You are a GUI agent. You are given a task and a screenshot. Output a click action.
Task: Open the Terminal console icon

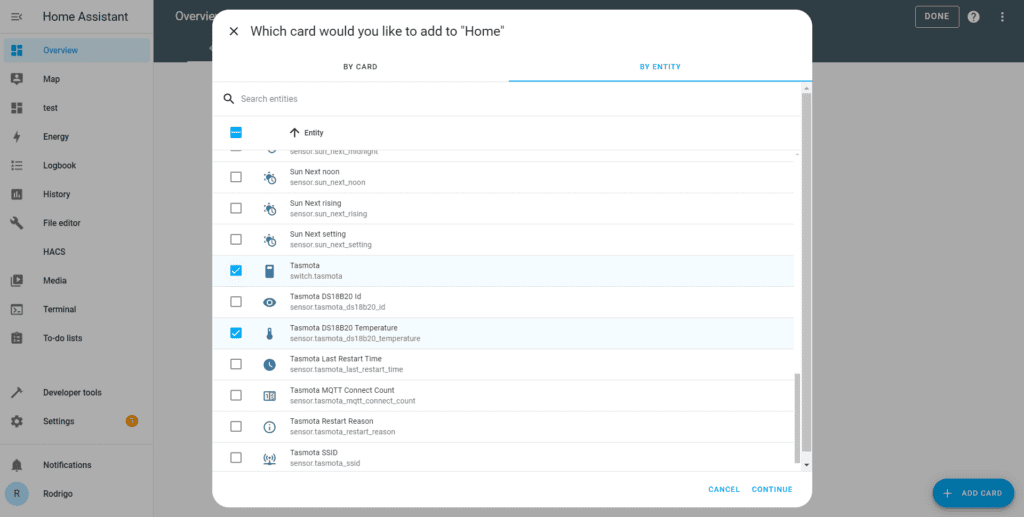click(x=17, y=309)
